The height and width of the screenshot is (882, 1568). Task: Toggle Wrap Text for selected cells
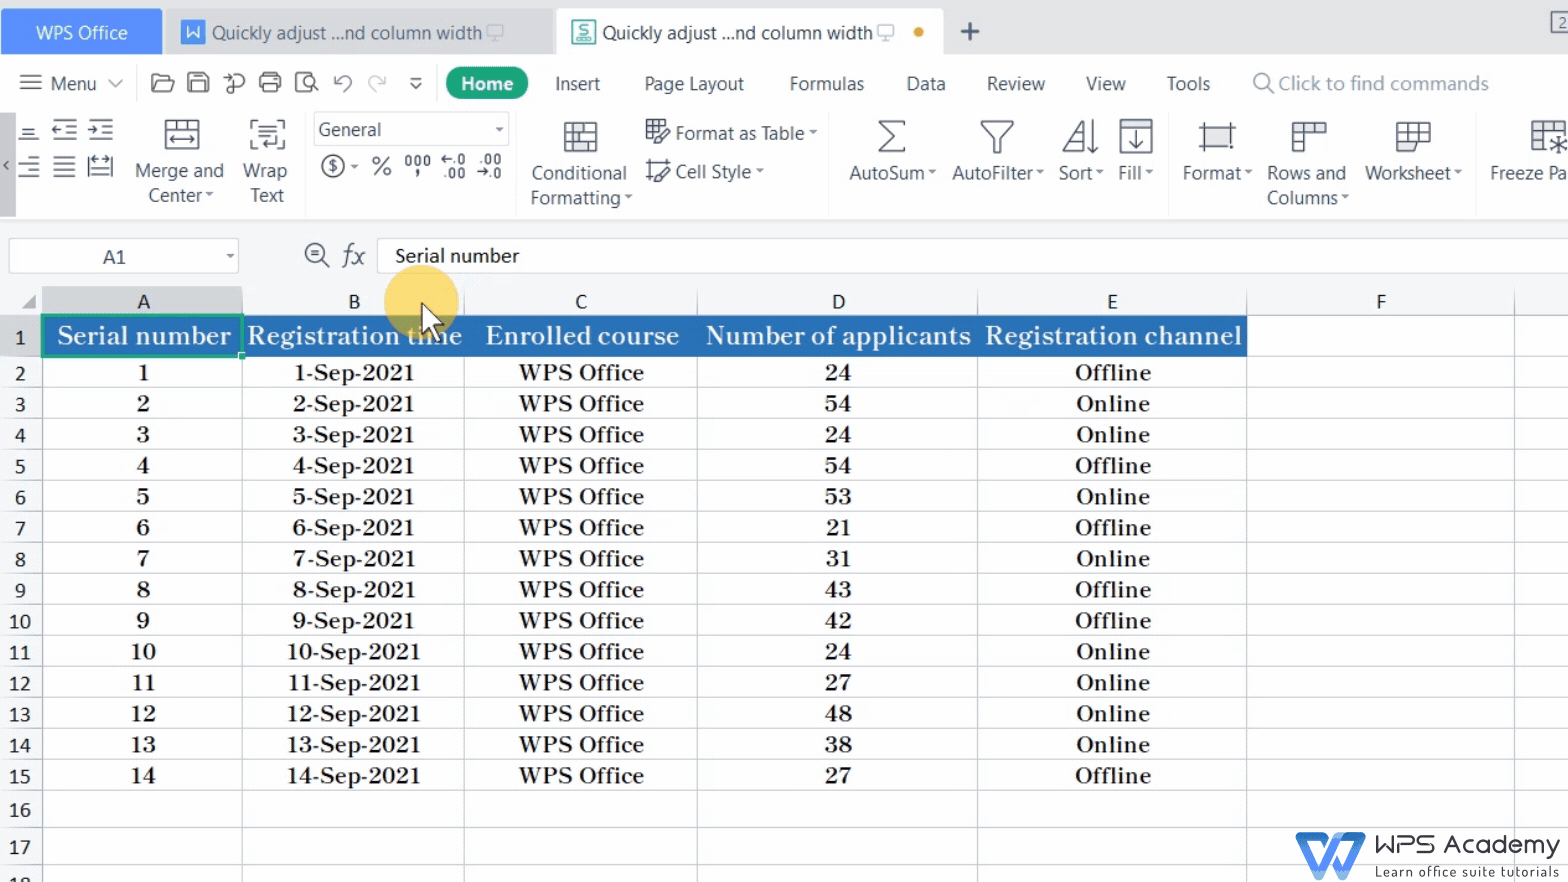pos(266,160)
